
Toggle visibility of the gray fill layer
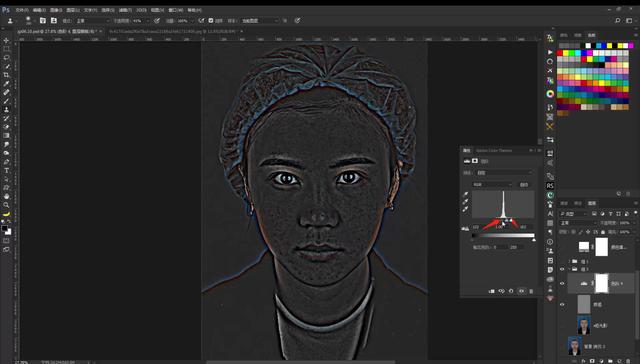click(x=562, y=304)
